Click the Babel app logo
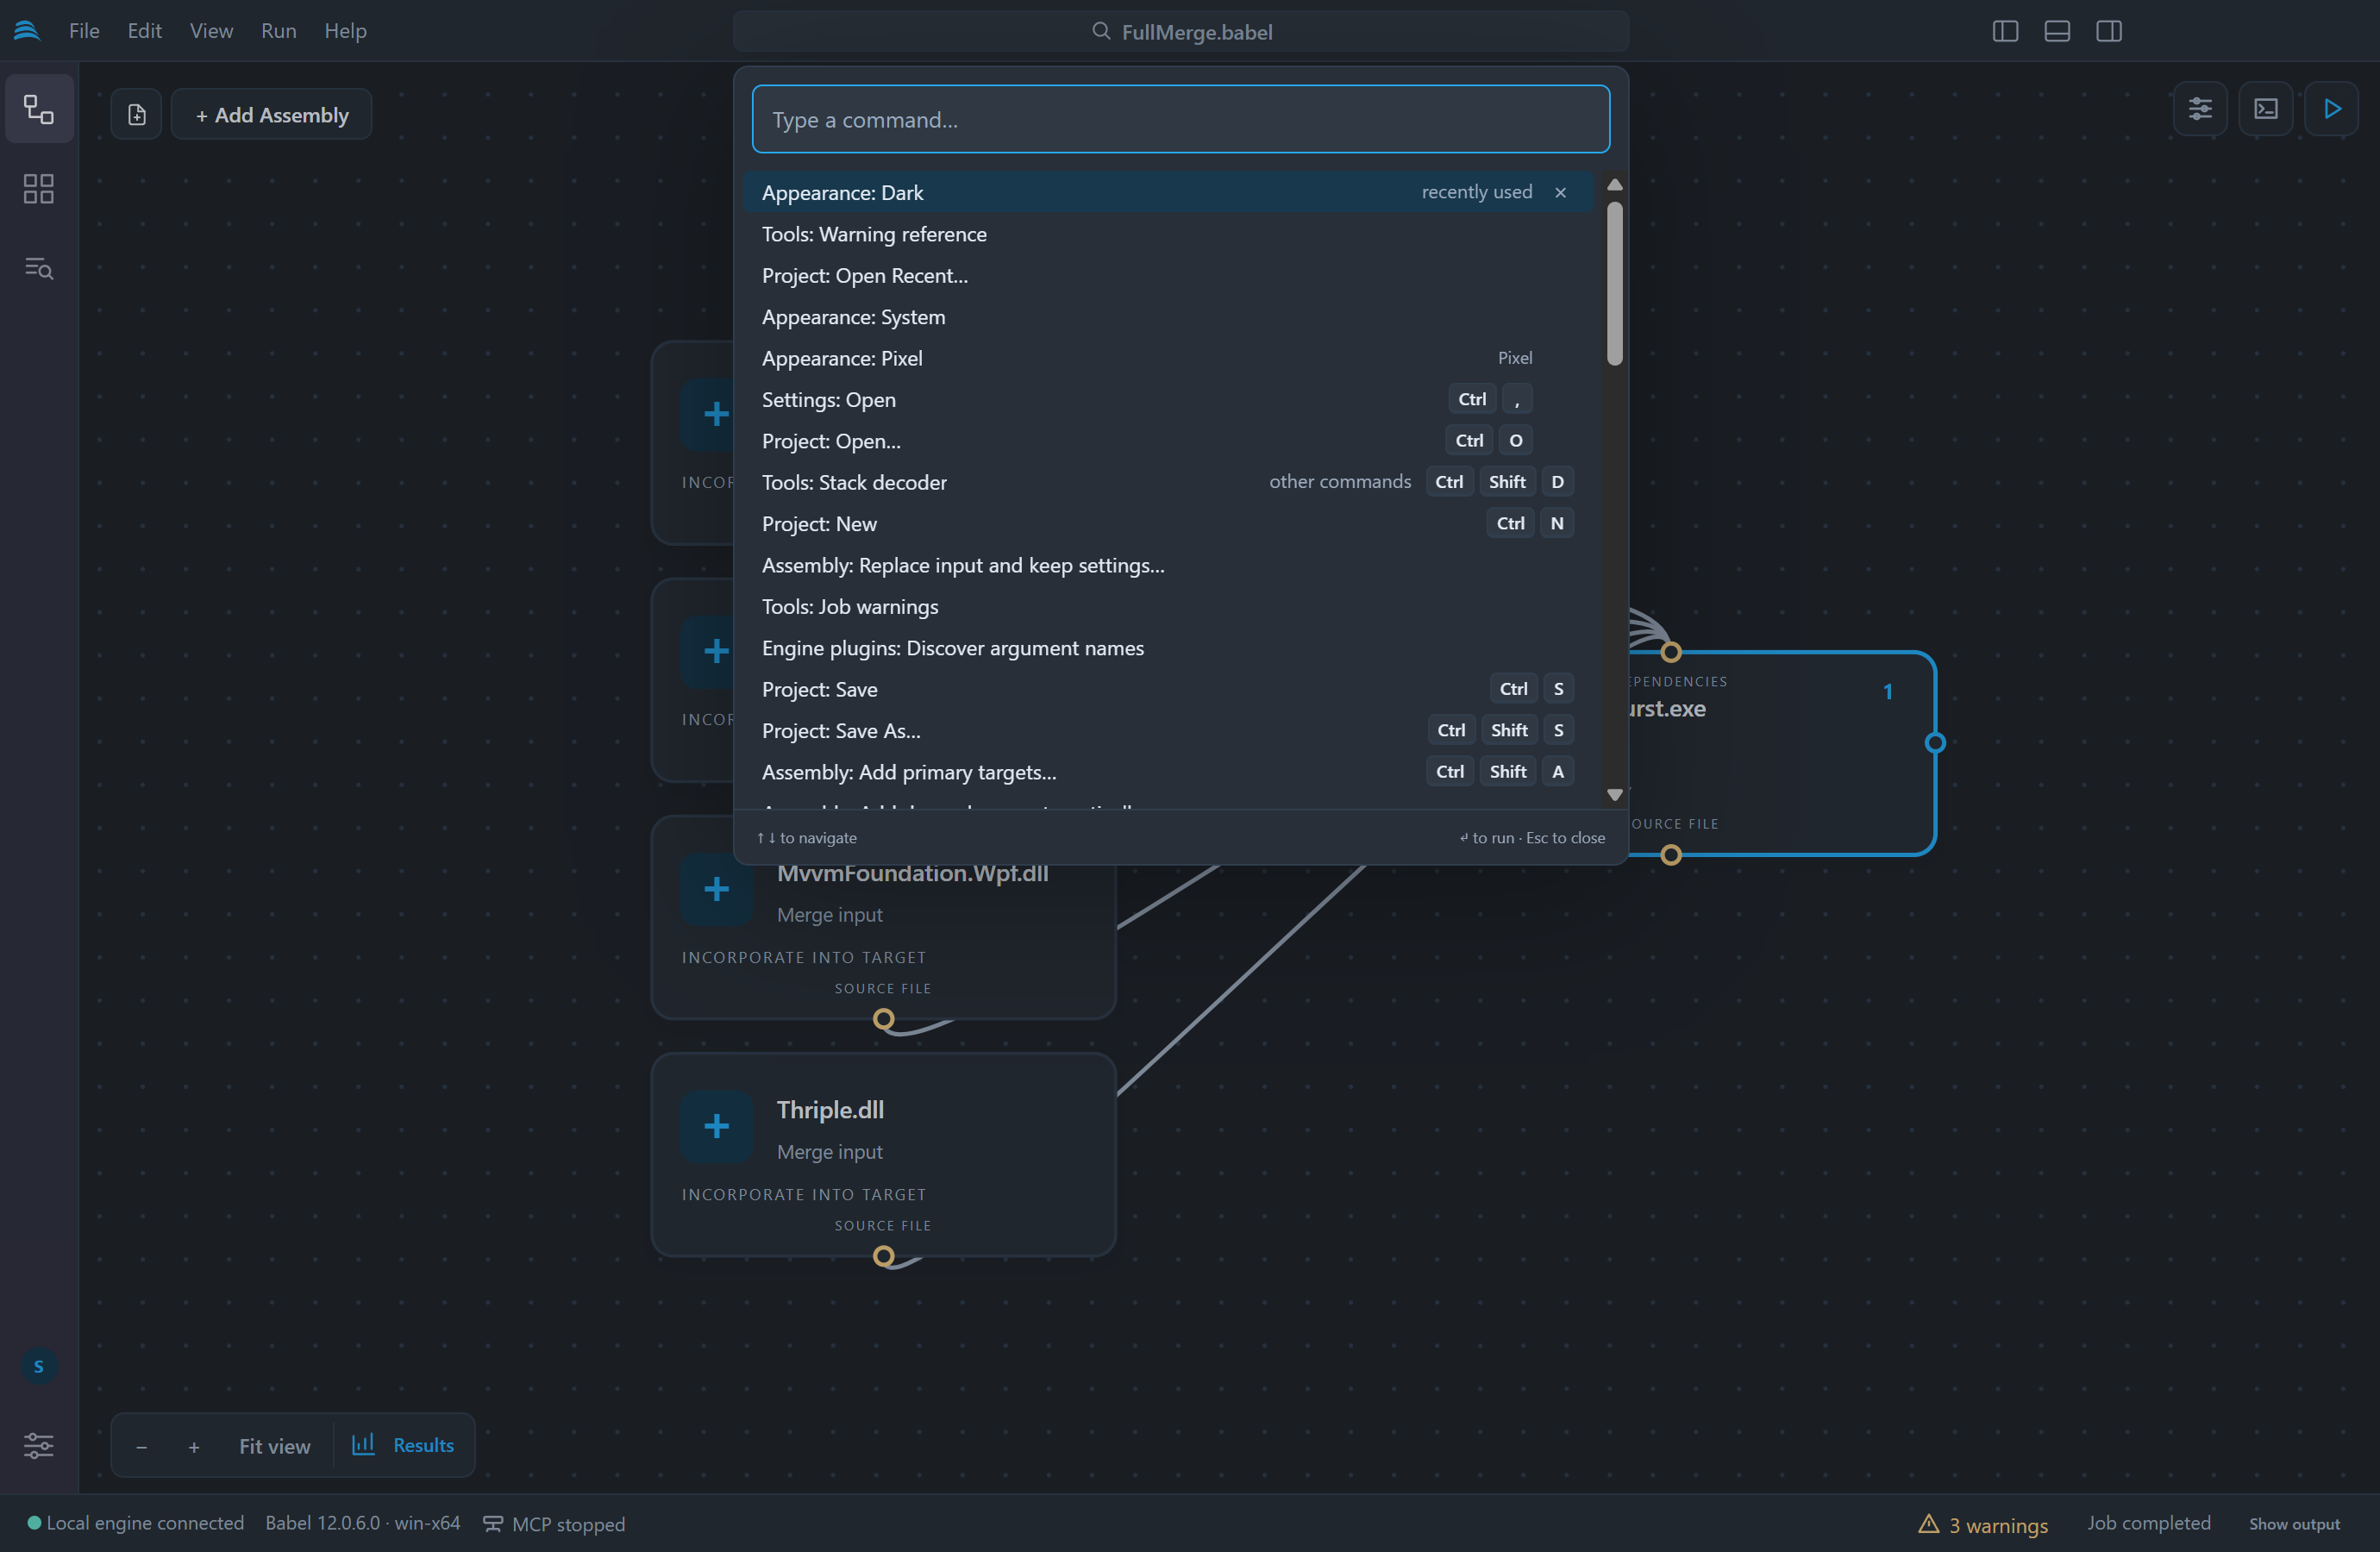2380x1552 pixels. [27, 31]
